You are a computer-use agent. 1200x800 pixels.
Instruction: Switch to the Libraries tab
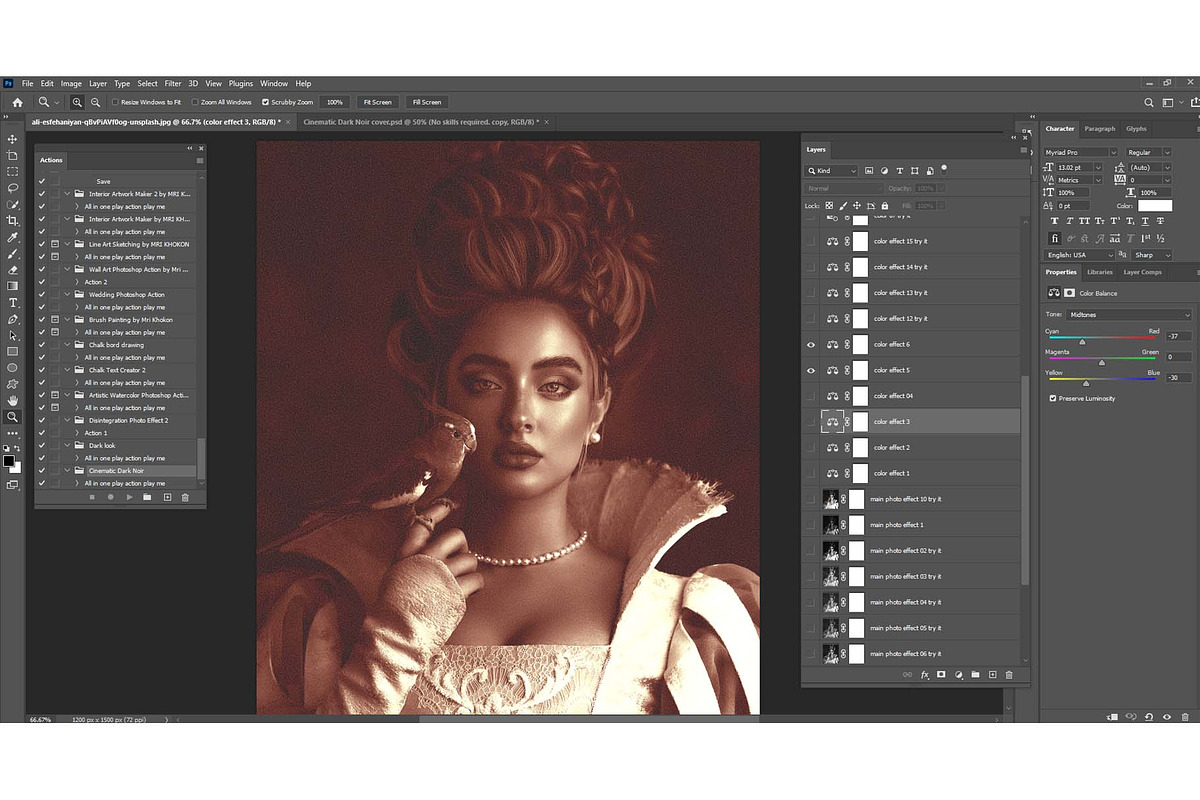1100,272
